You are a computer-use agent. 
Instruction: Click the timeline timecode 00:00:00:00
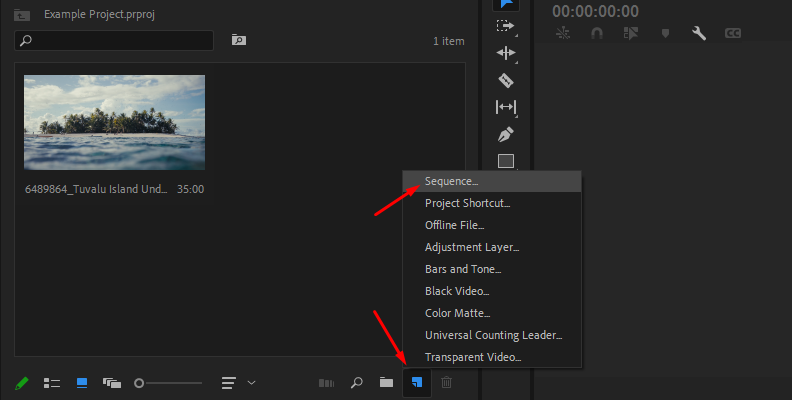pos(596,11)
